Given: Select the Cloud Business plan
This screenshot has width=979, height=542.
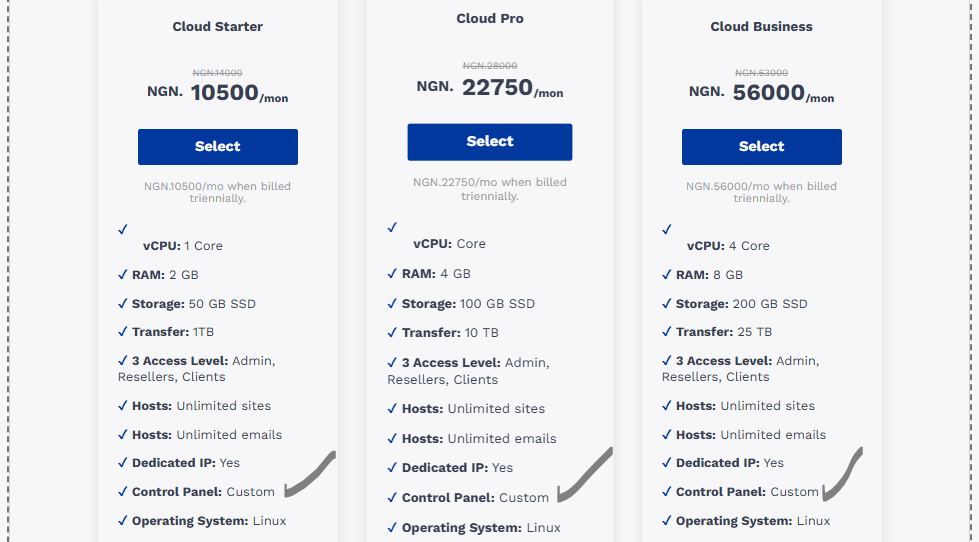Looking at the screenshot, I should click(x=761, y=147).
